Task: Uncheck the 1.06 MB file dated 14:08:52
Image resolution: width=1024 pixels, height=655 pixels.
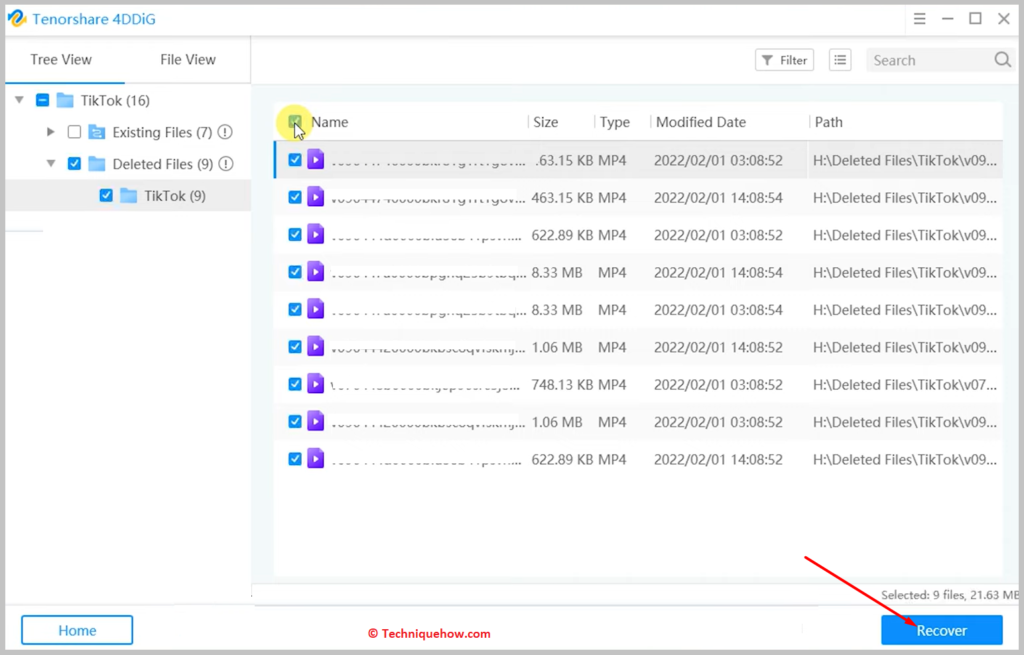Action: coord(295,347)
